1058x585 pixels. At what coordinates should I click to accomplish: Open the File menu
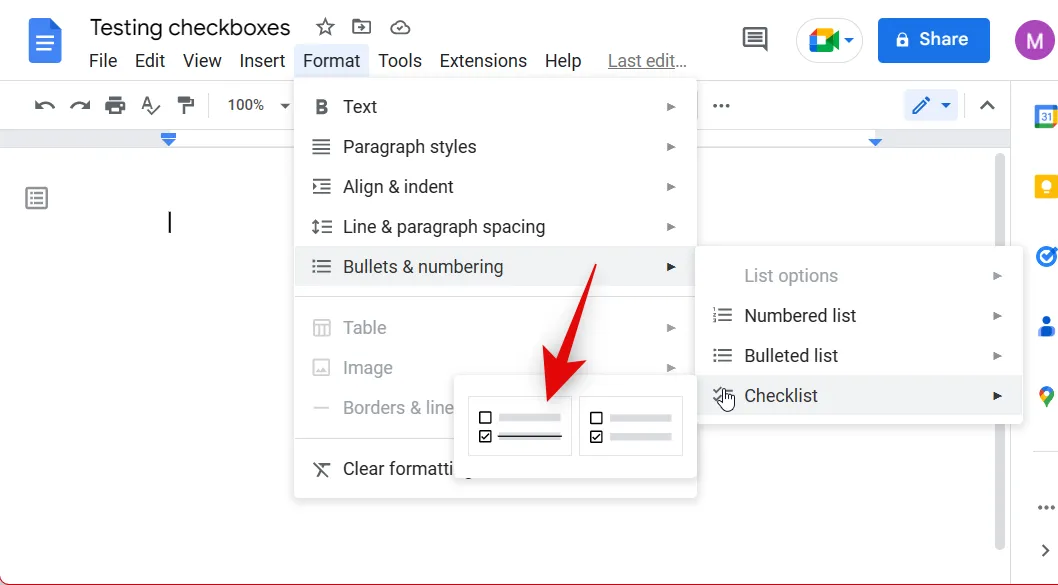tap(103, 61)
